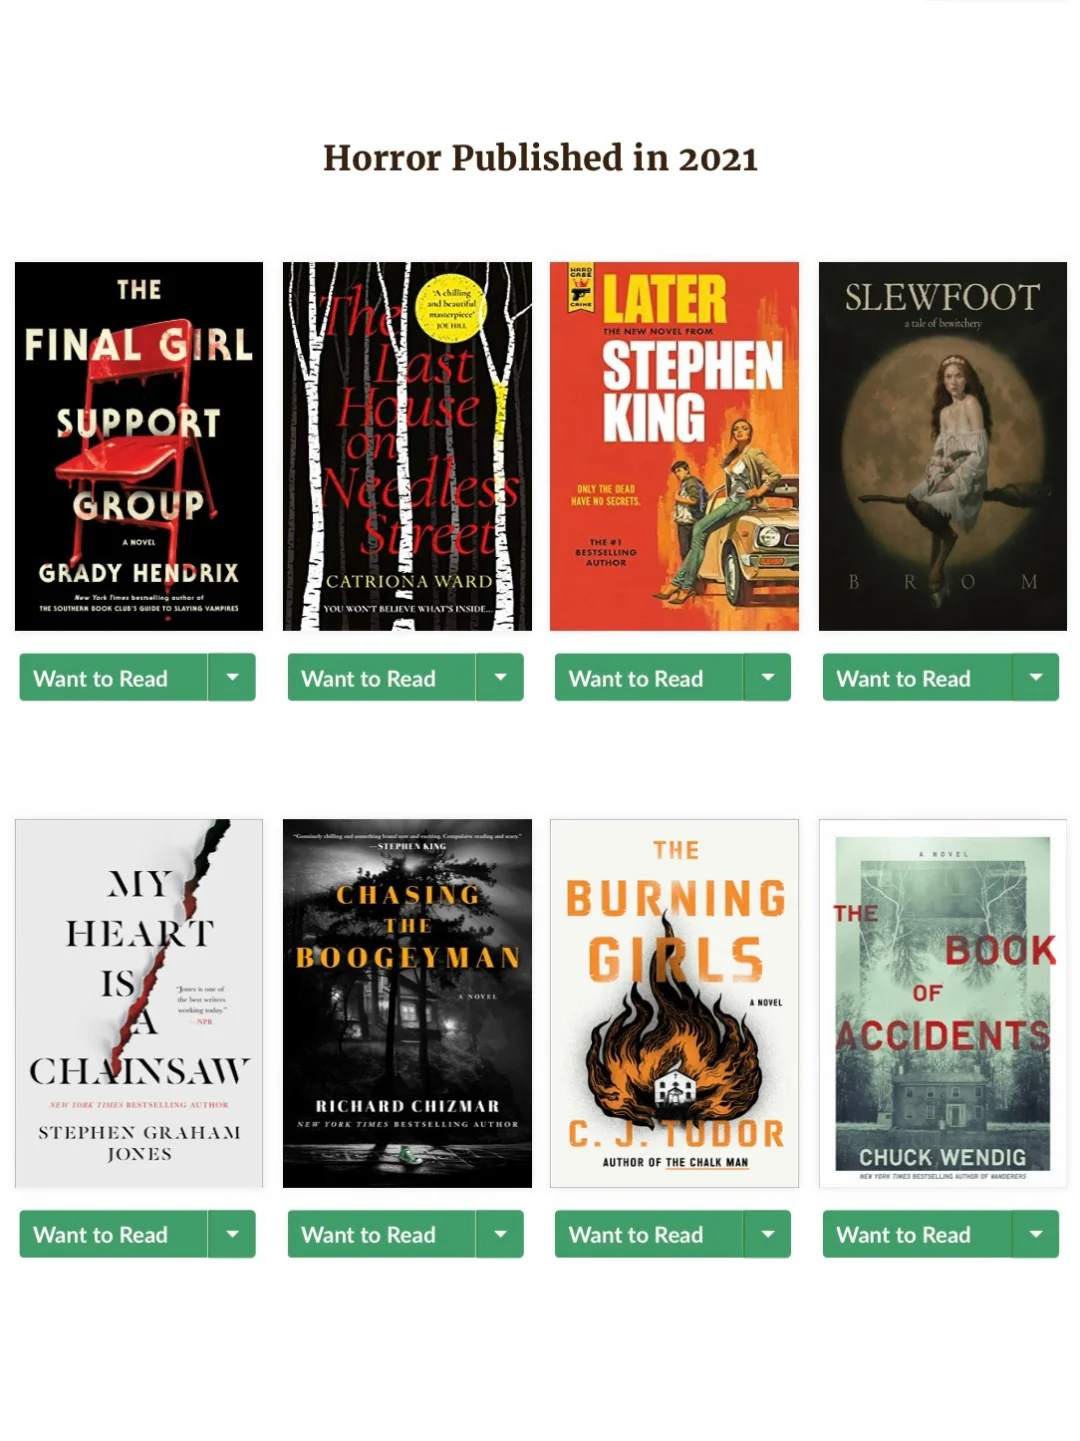This screenshot has height=1441, width=1080.
Task: Expand shelf dropdown under Slewfoot
Action: coord(1035,677)
